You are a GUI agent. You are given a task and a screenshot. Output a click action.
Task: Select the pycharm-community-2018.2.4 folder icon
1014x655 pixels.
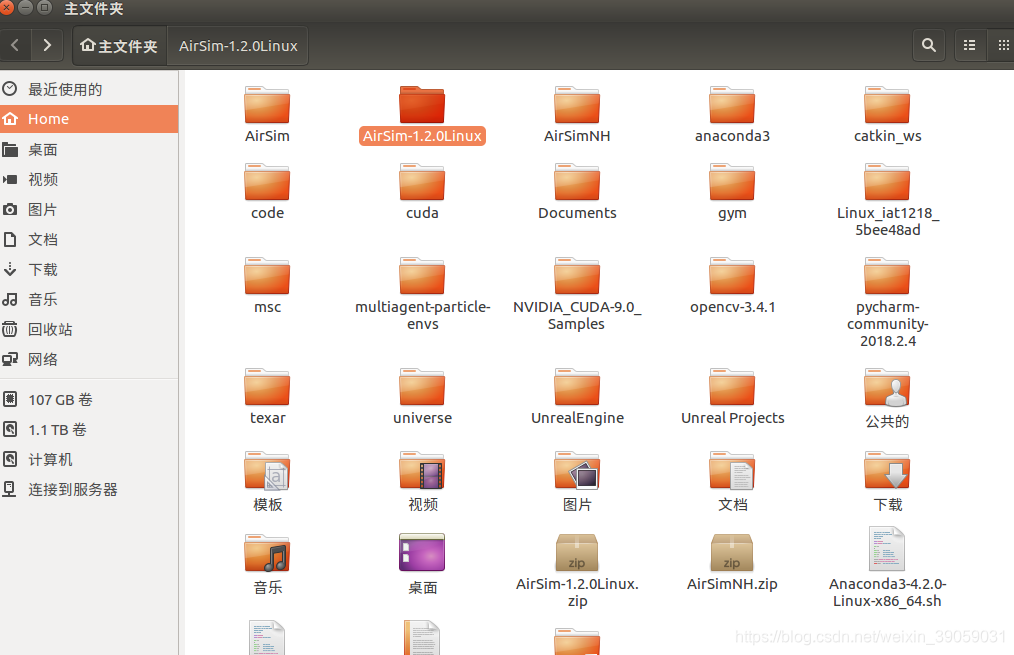coord(887,276)
